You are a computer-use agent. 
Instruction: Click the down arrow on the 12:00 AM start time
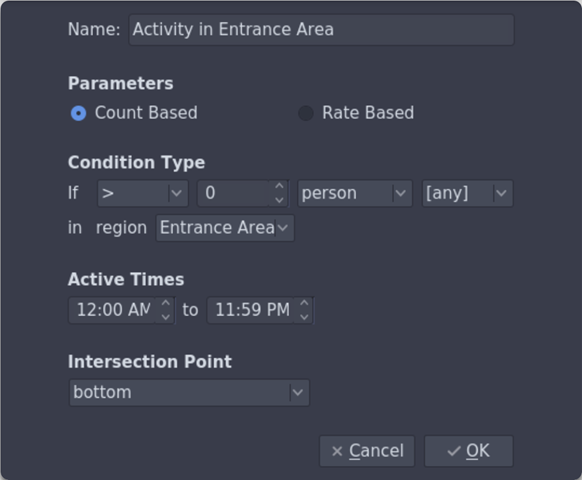click(x=165, y=317)
